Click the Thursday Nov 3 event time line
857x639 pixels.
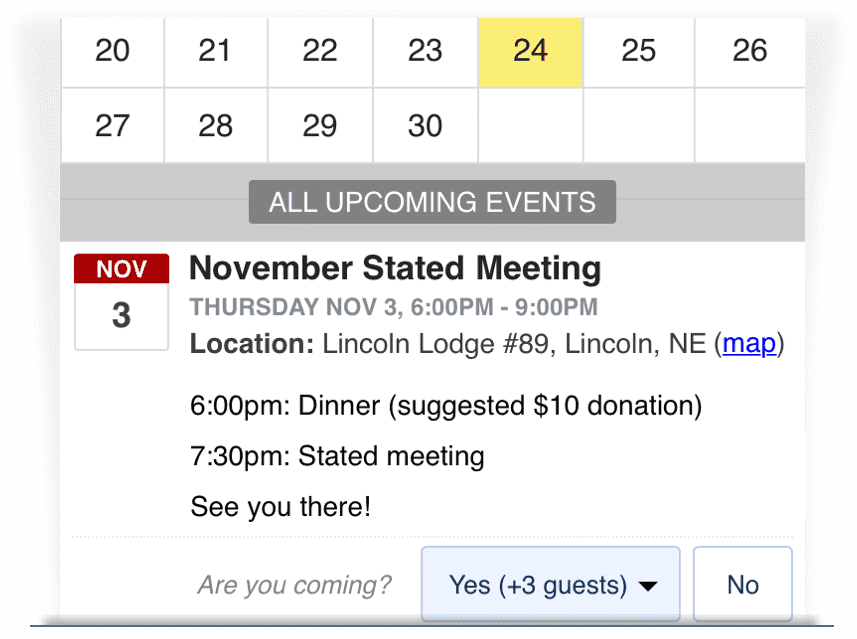(394, 307)
